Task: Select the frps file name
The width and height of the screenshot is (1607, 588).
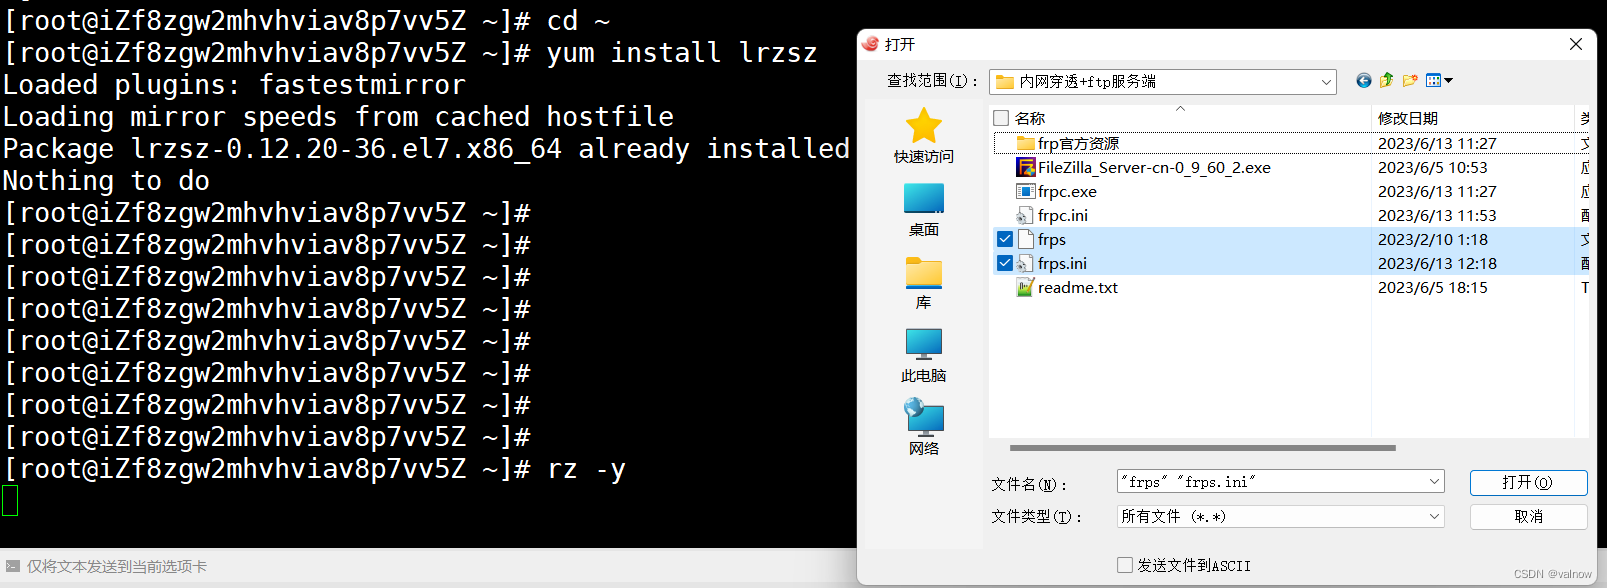Action: click(x=1052, y=239)
